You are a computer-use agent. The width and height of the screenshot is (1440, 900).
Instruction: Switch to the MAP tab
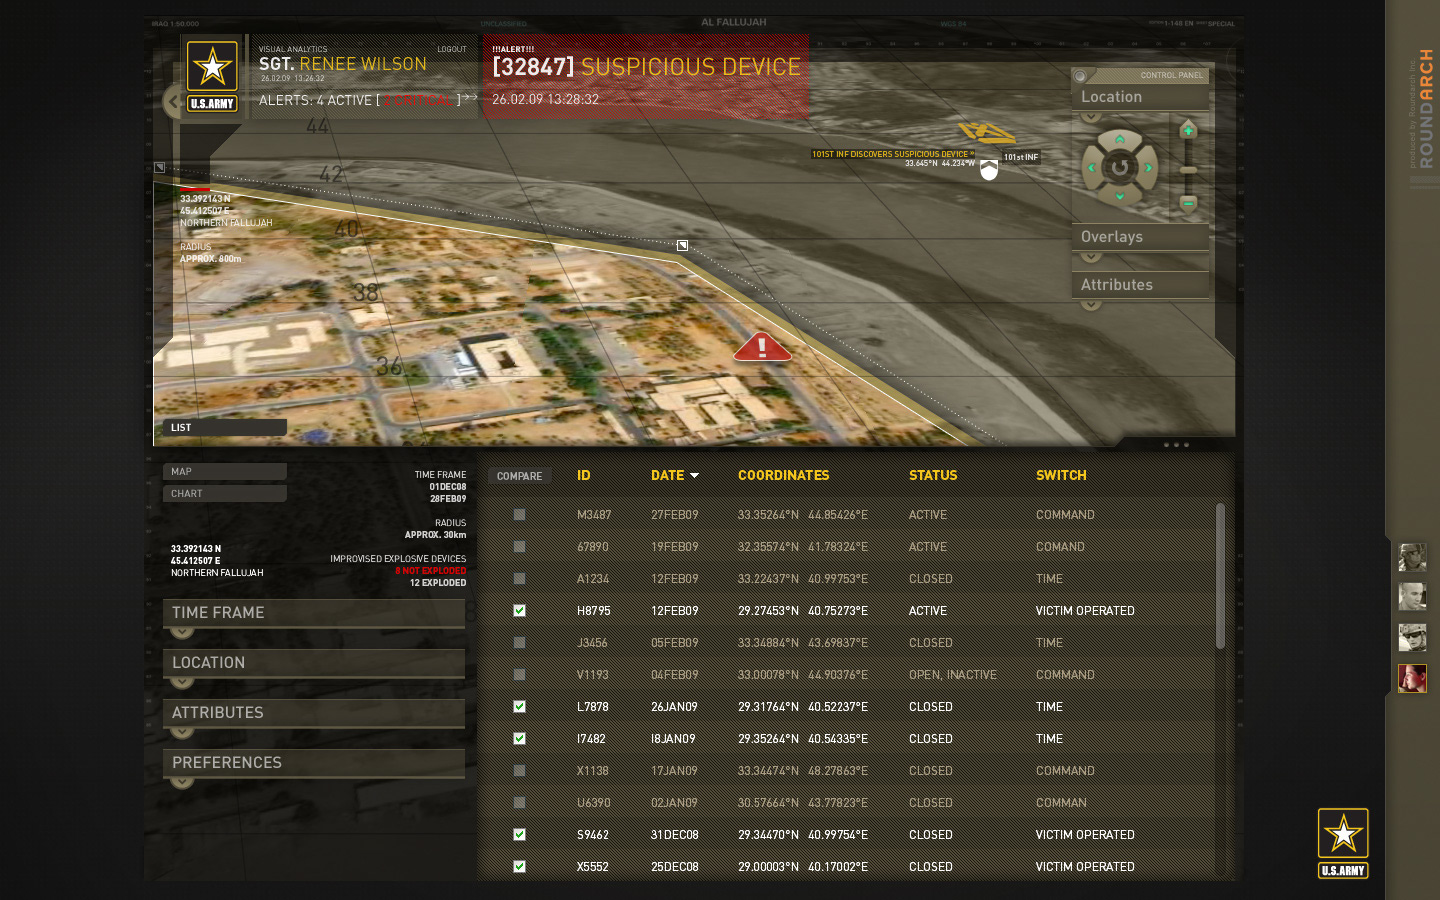point(225,471)
